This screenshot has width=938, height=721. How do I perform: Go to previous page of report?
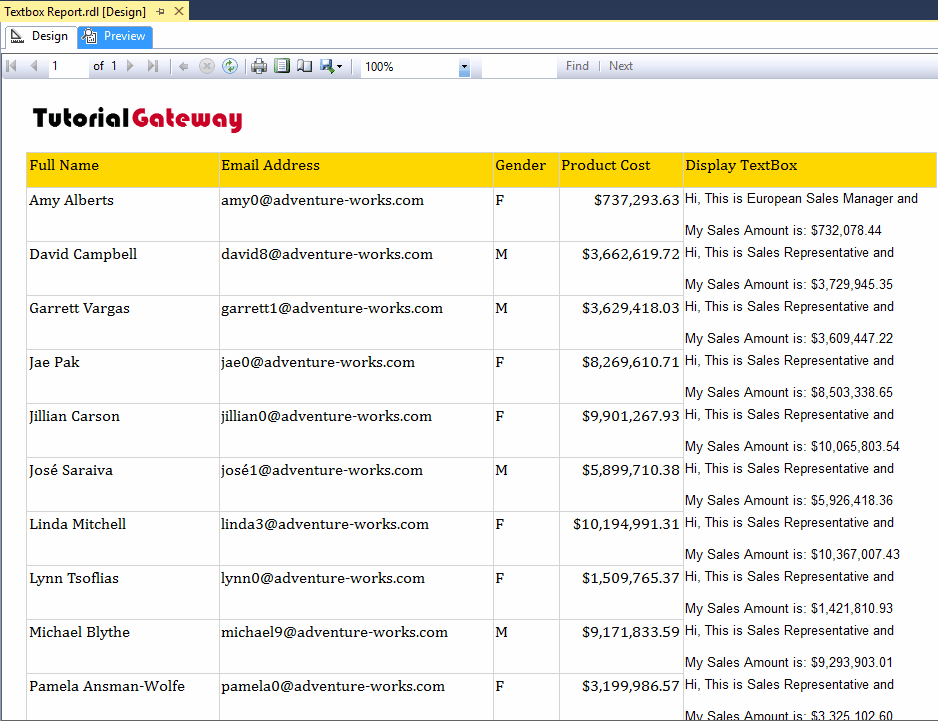coord(34,66)
